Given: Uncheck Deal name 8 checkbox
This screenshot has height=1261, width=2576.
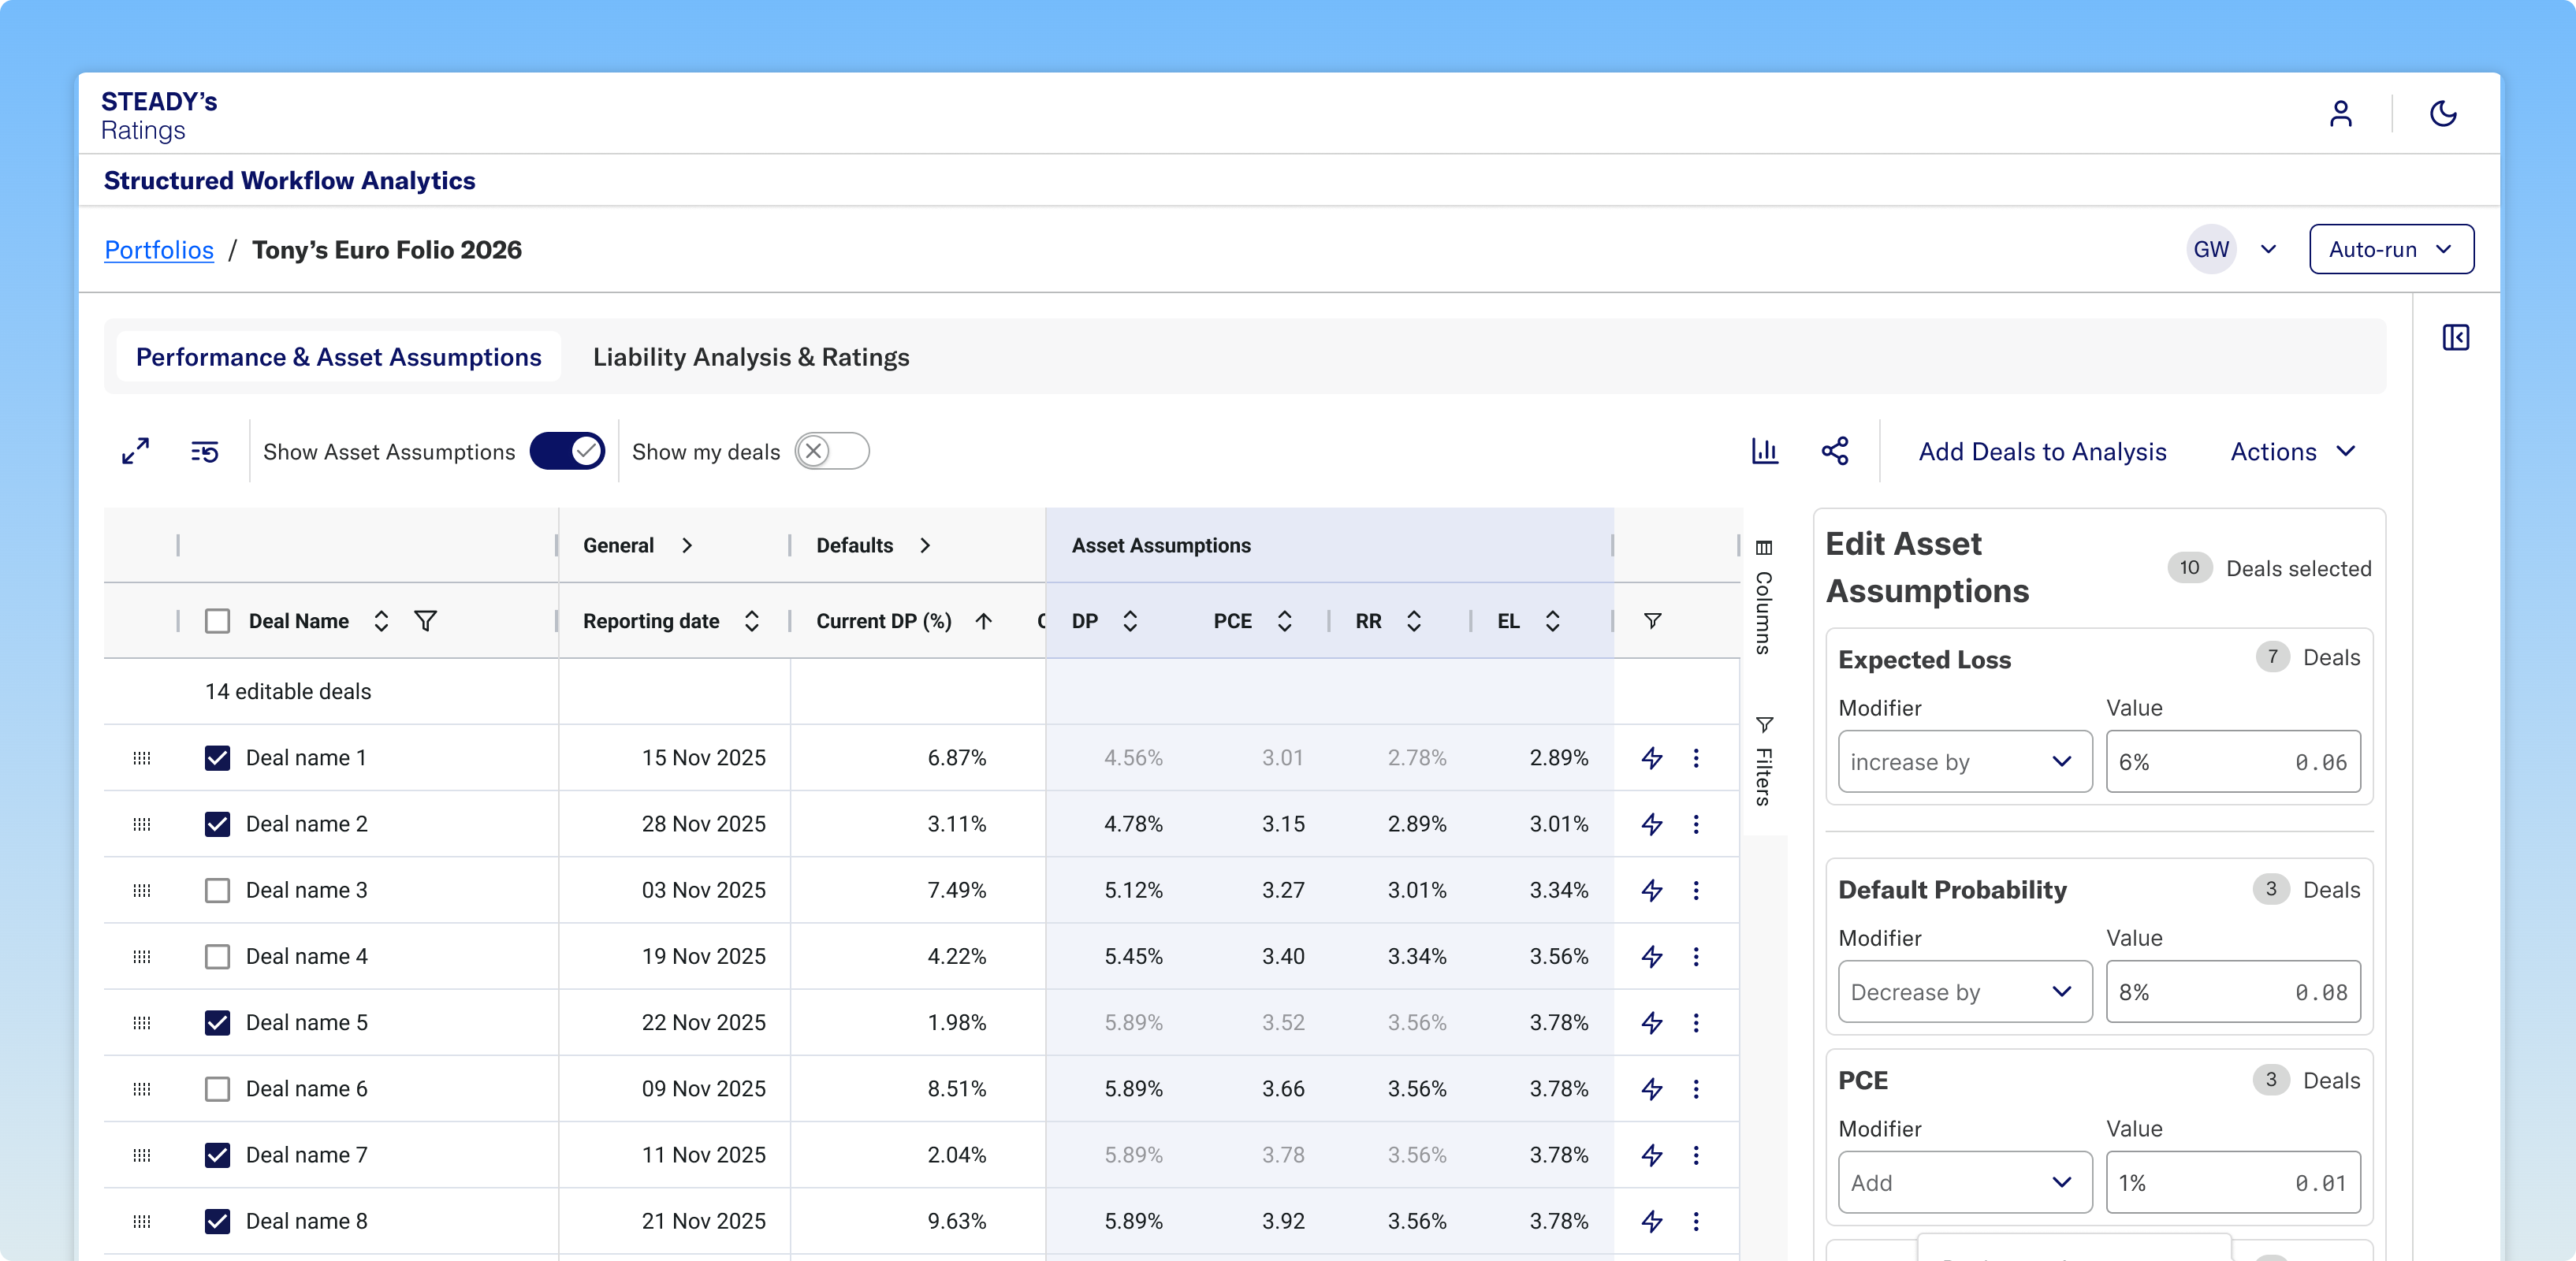Looking at the screenshot, I should click(x=217, y=1221).
